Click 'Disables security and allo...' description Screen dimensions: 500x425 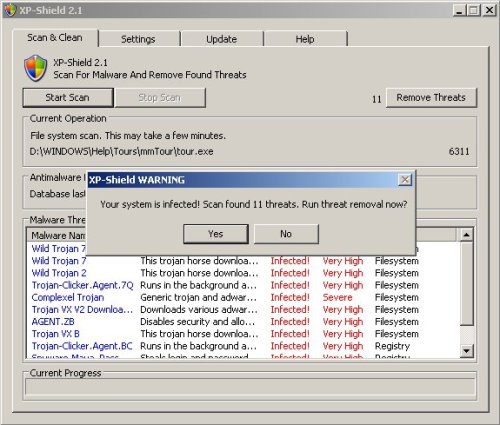click(198, 322)
